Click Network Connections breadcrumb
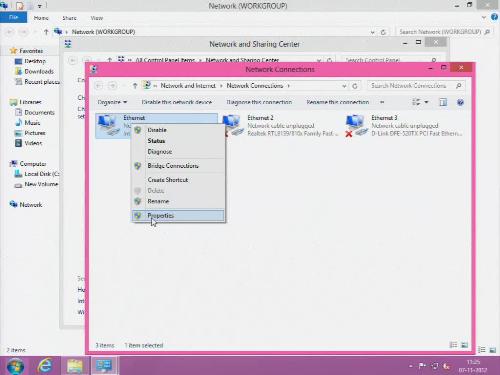Image resolution: width=500 pixels, height=375 pixels. point(255,86)
